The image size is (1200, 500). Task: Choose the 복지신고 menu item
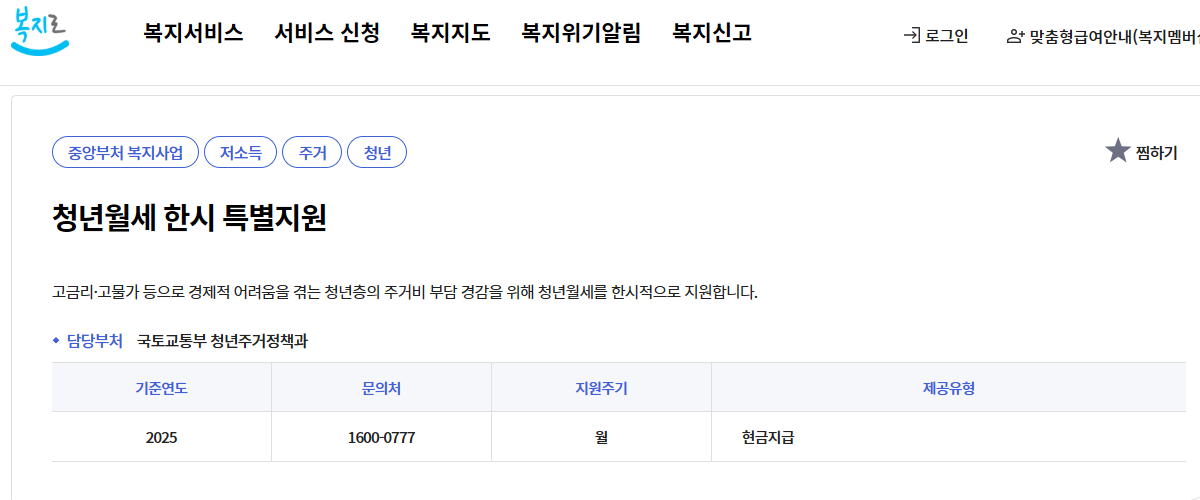(x=712, y=33)
